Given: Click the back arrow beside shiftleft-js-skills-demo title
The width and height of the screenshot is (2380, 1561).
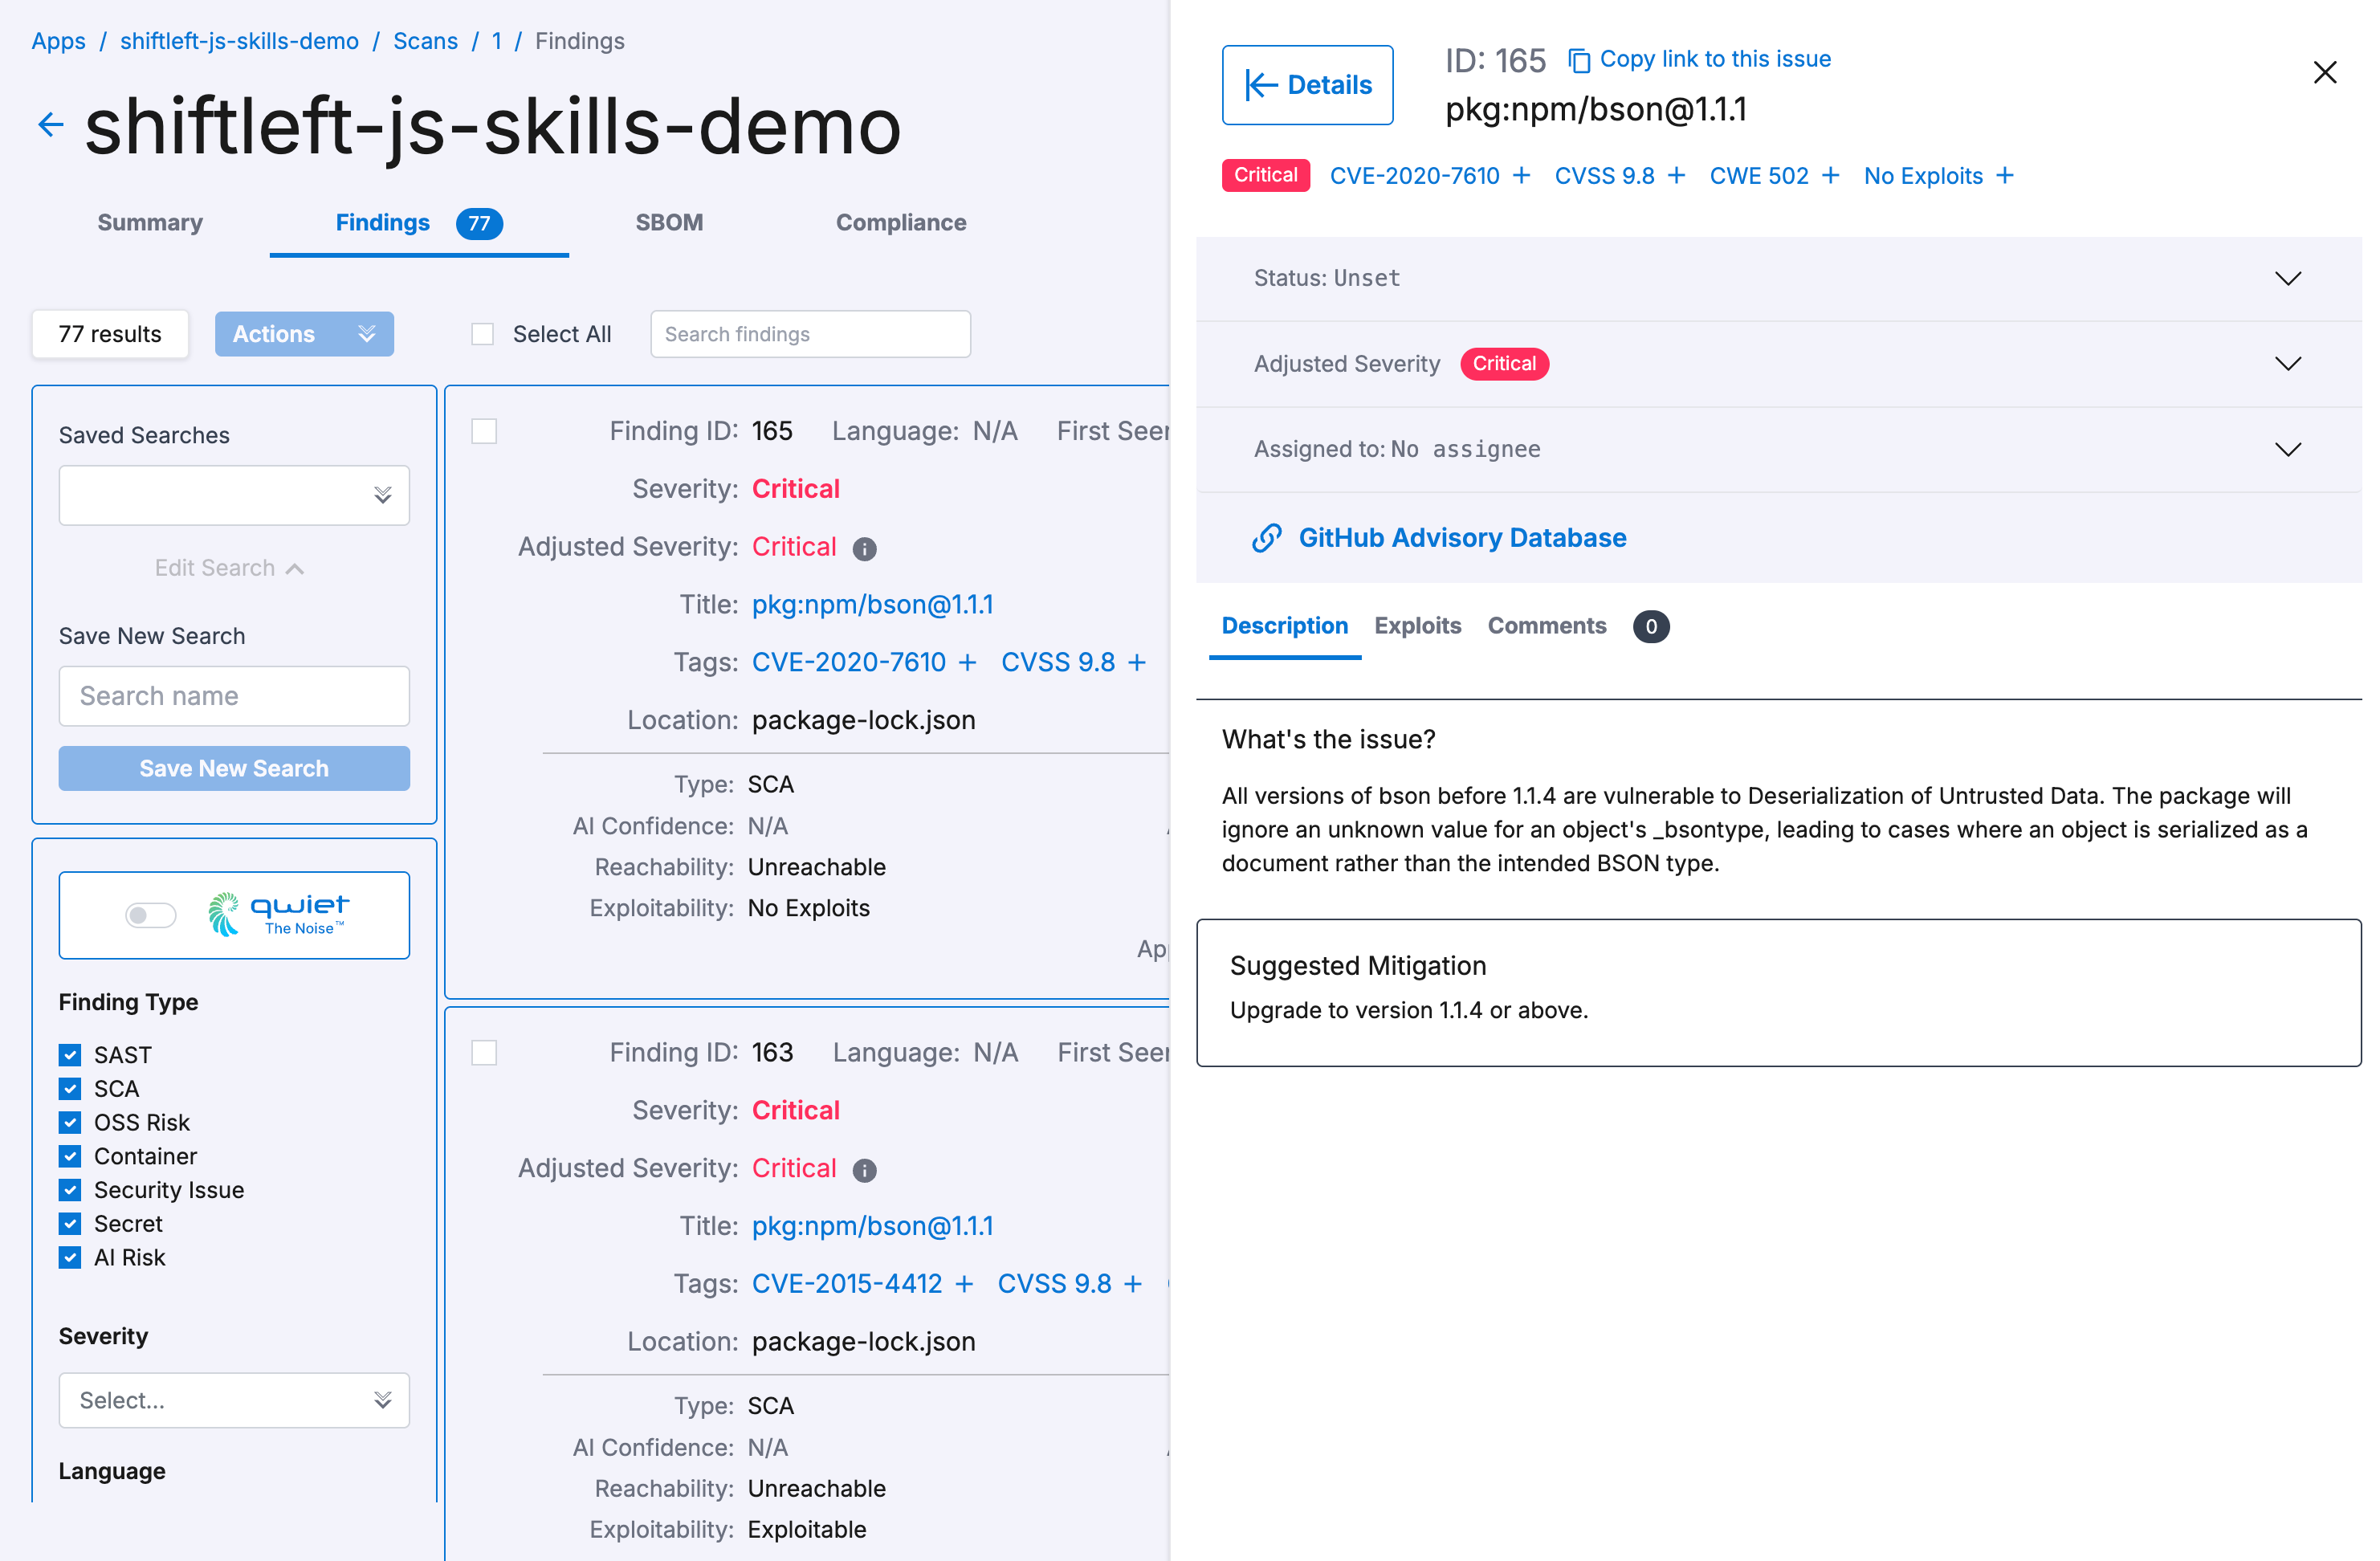Looking at the screenshot, I should [50, 124].
